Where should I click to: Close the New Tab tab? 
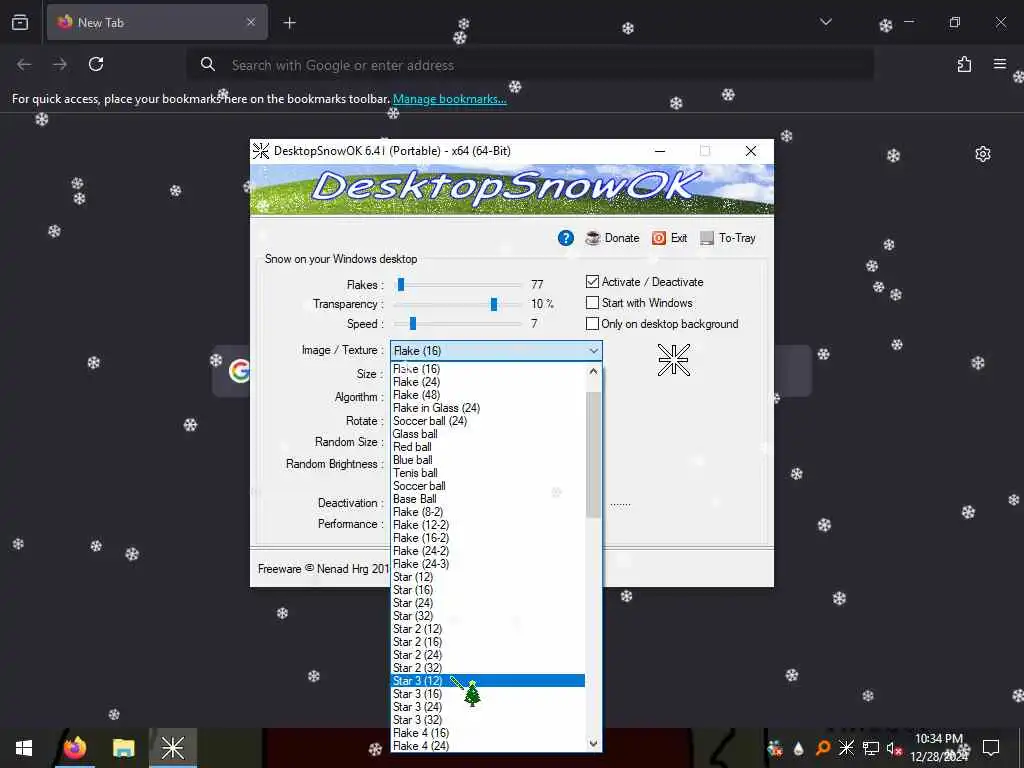(x=251, y=22)
